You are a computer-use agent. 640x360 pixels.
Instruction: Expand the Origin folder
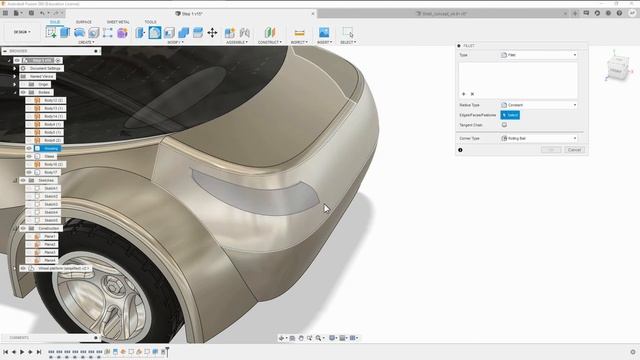tap(14, 84)
